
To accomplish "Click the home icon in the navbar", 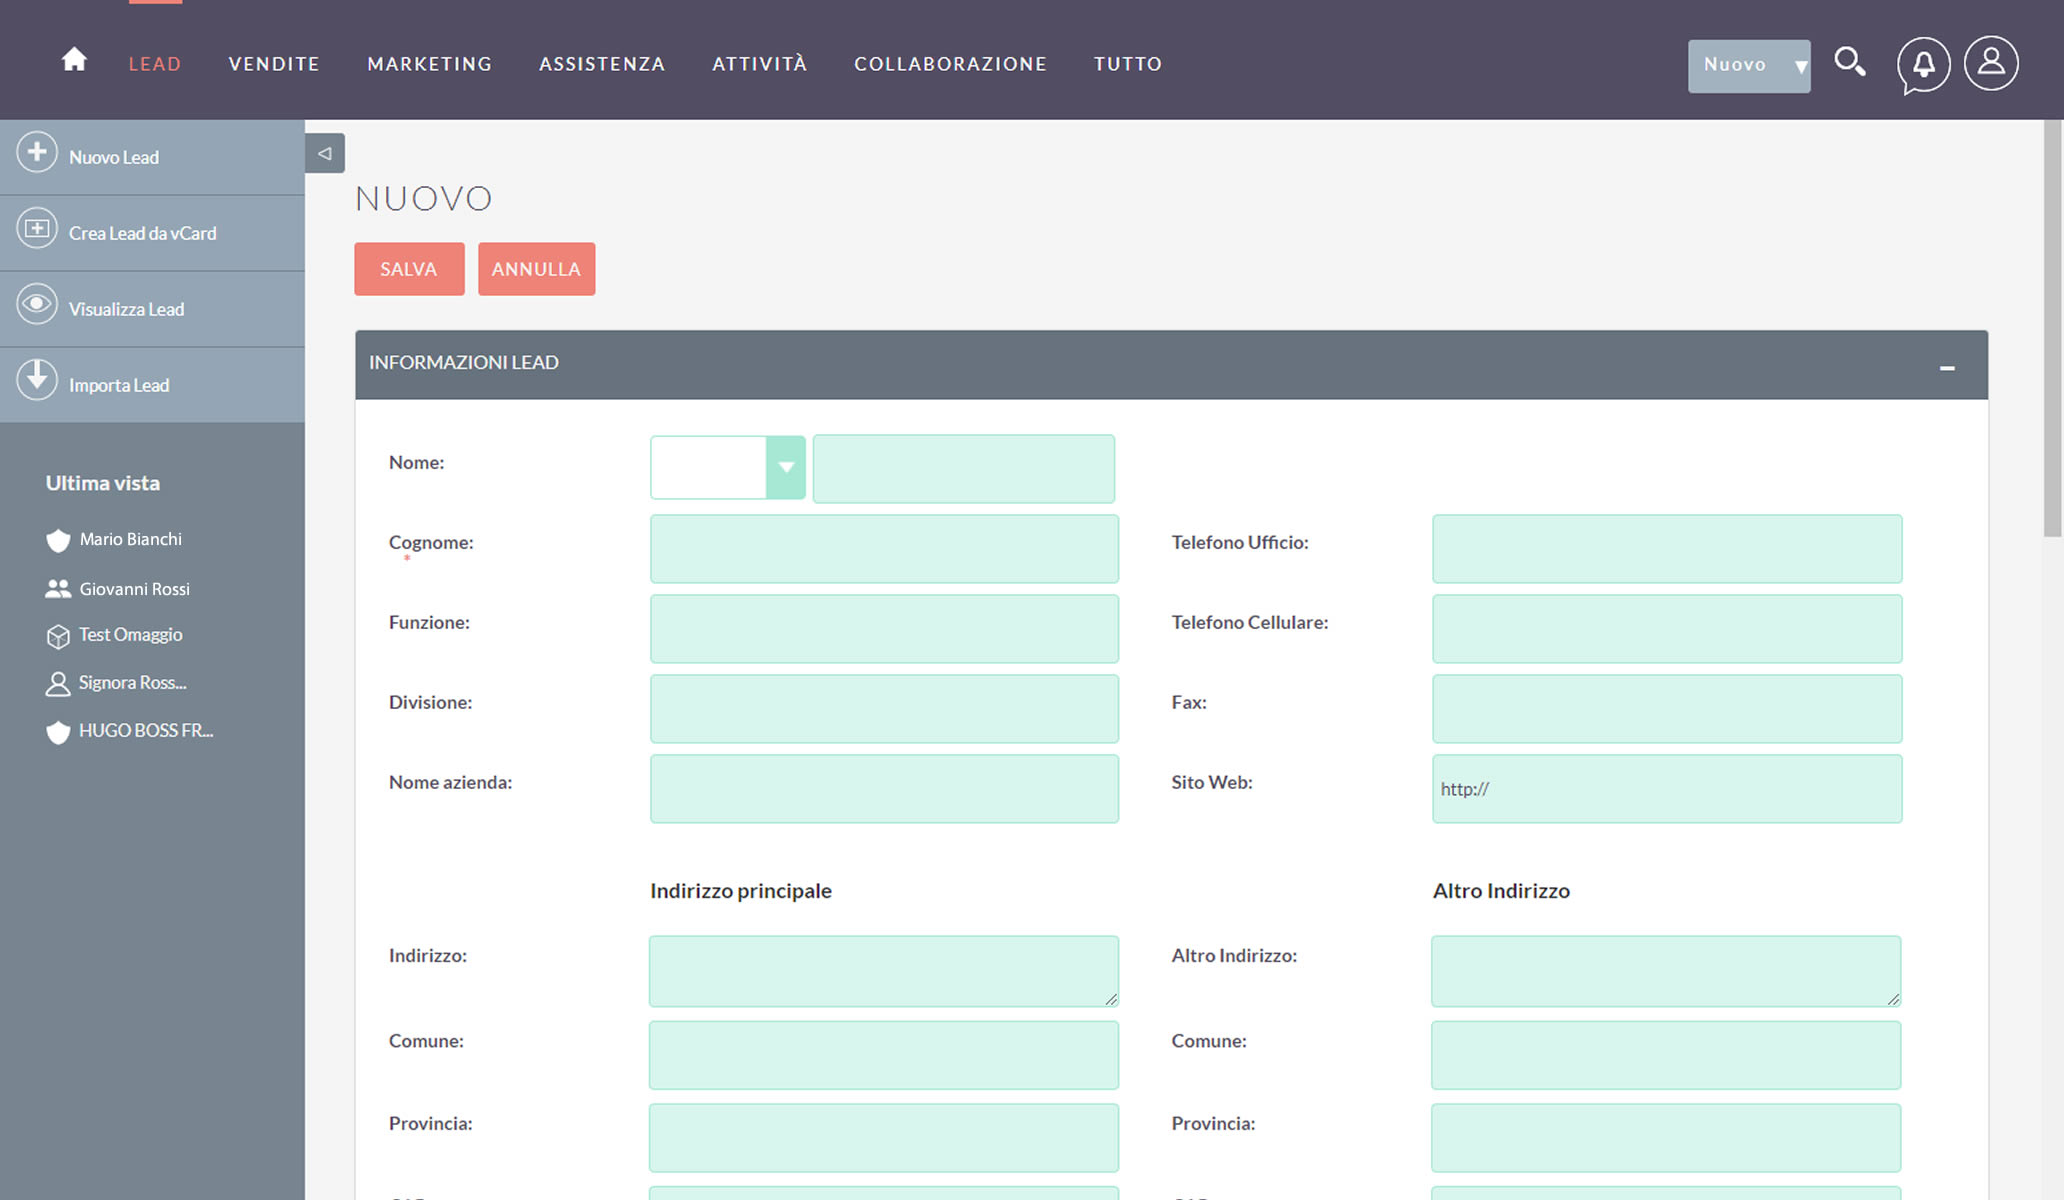I will [x=74, y=61].
